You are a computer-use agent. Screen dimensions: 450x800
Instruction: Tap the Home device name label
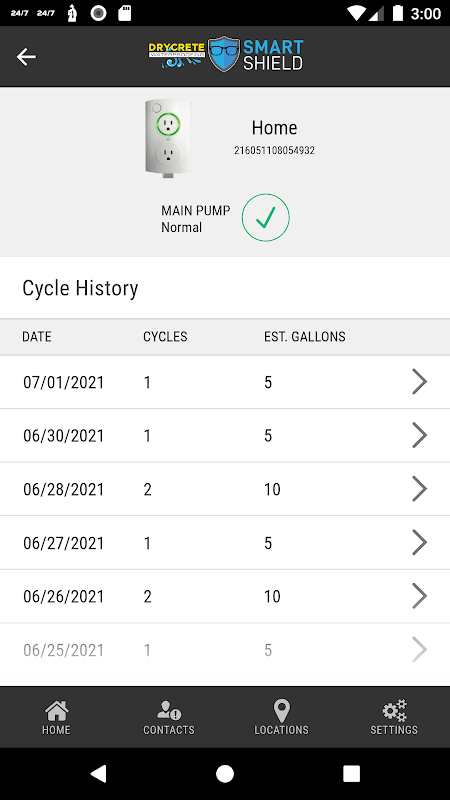point(274,128)
